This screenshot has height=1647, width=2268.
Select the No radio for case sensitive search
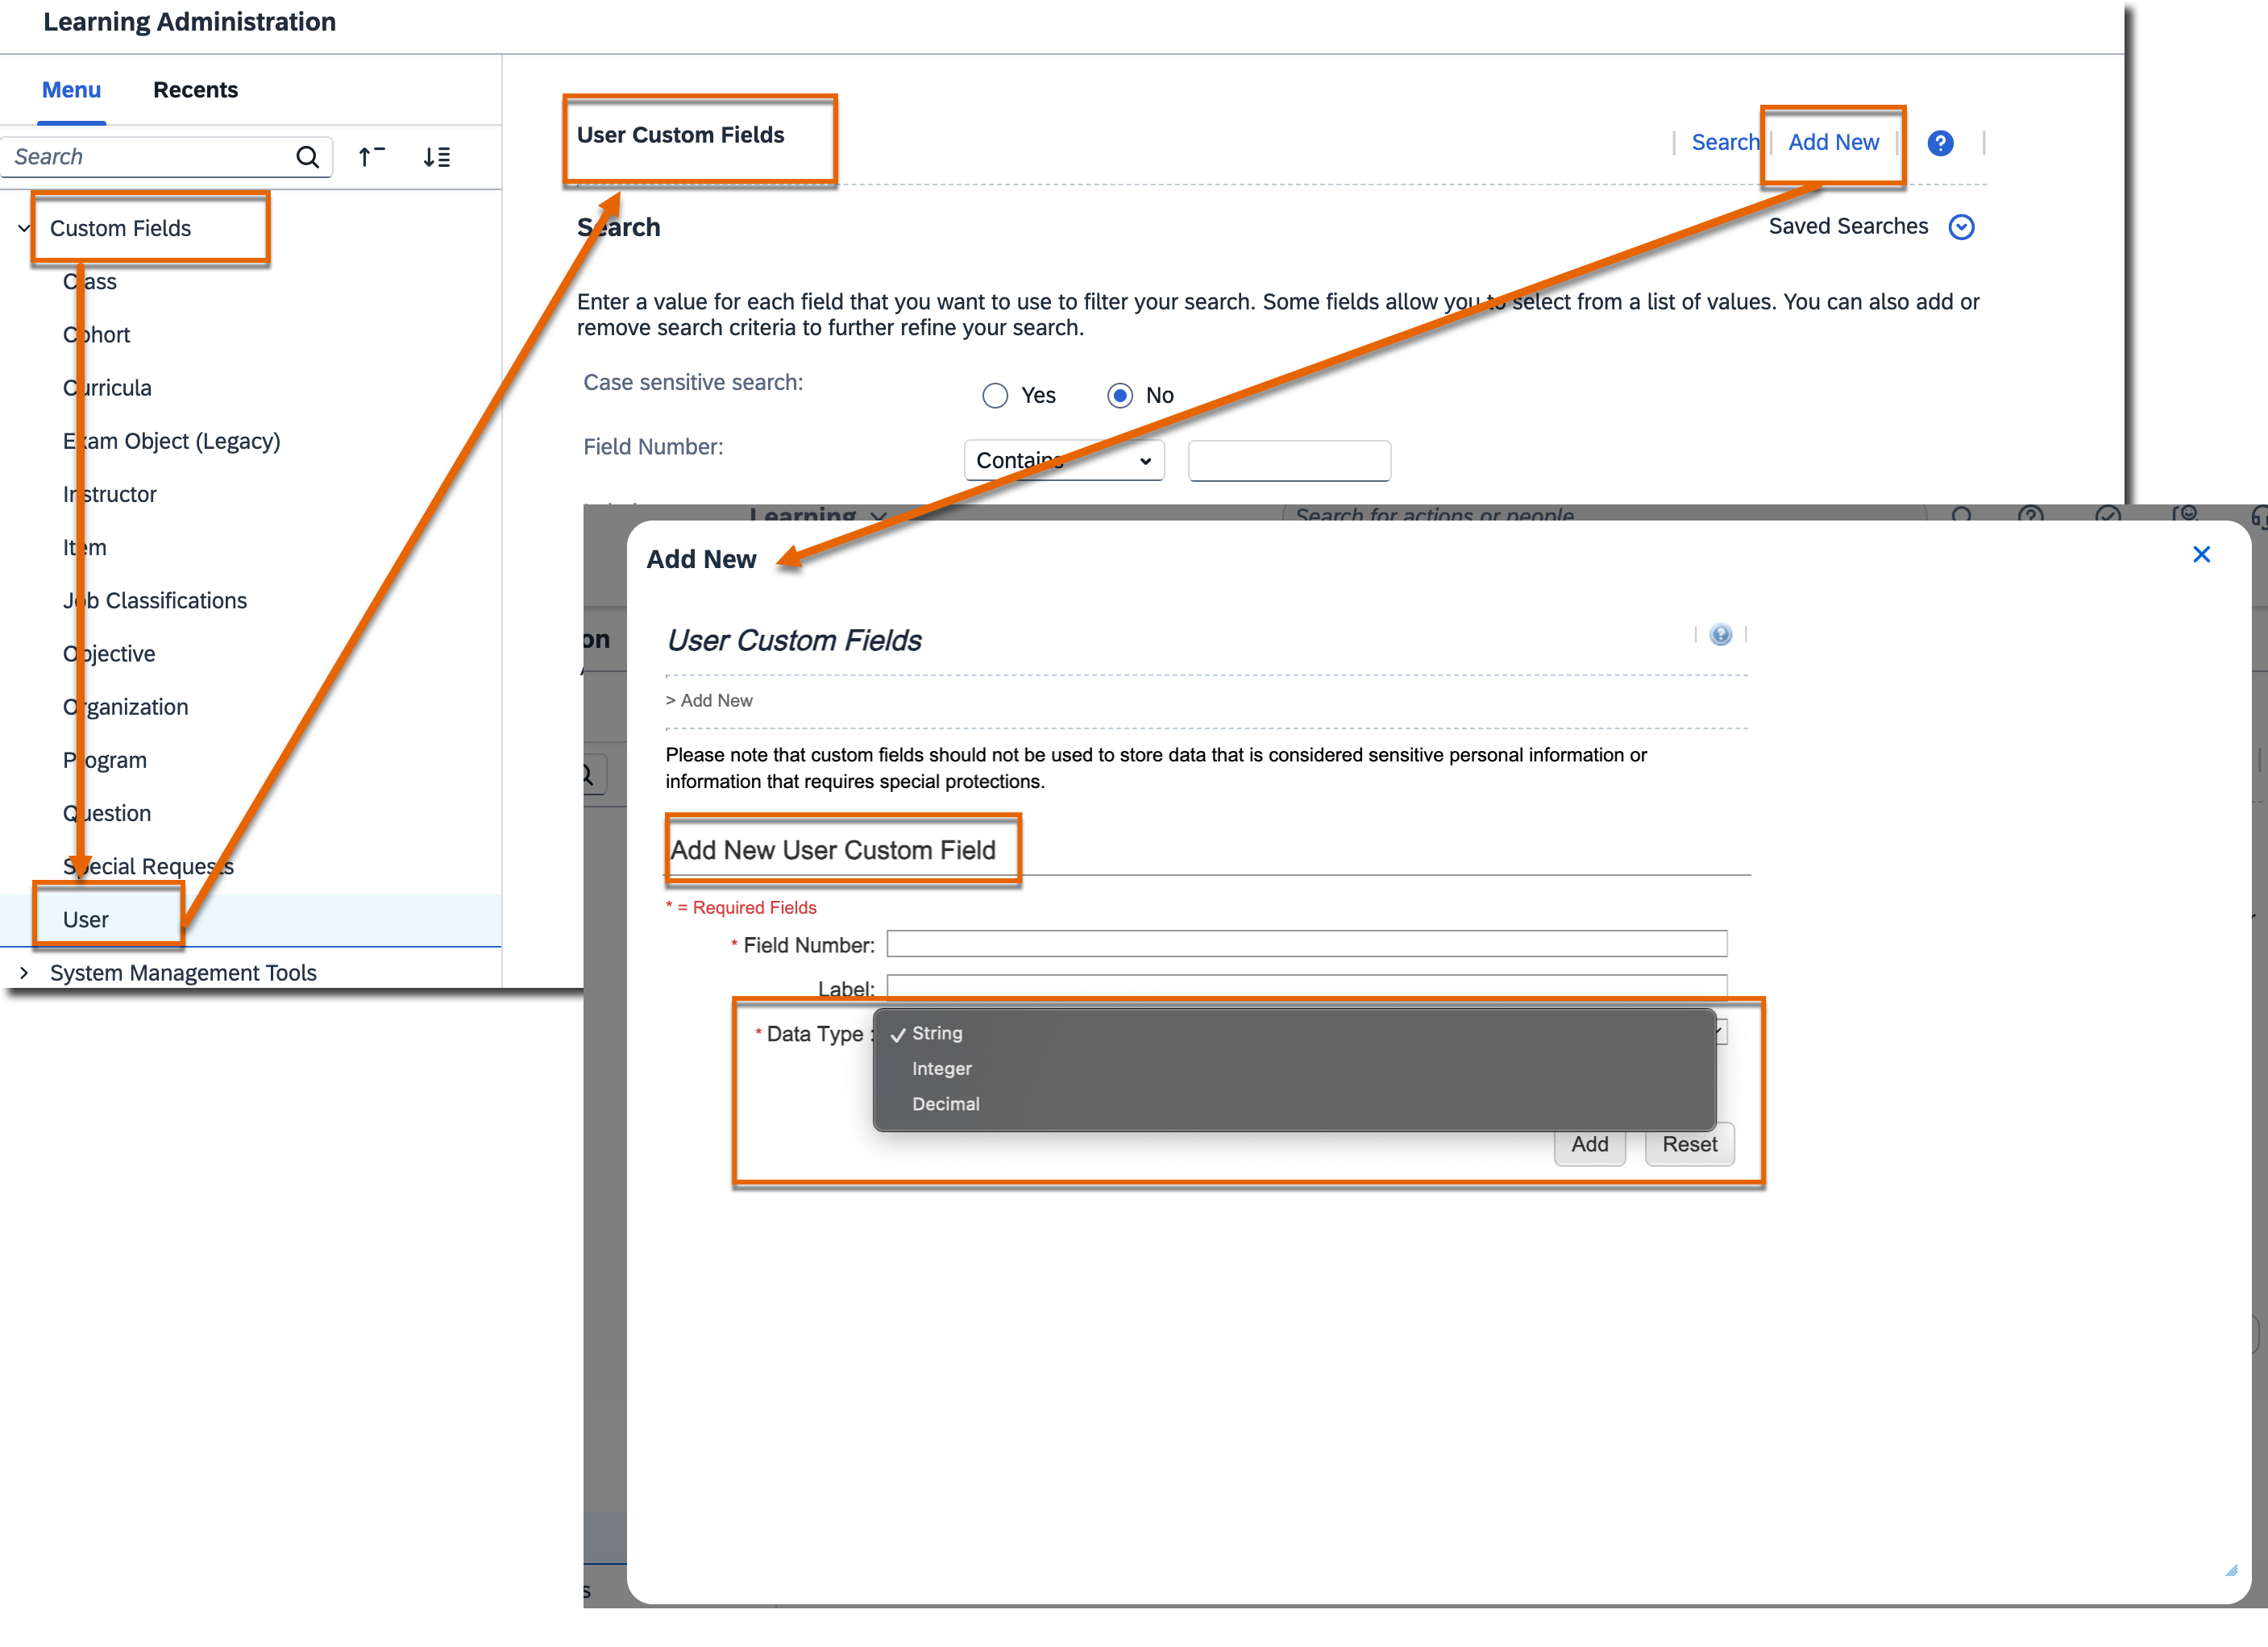click(1120, 395)
